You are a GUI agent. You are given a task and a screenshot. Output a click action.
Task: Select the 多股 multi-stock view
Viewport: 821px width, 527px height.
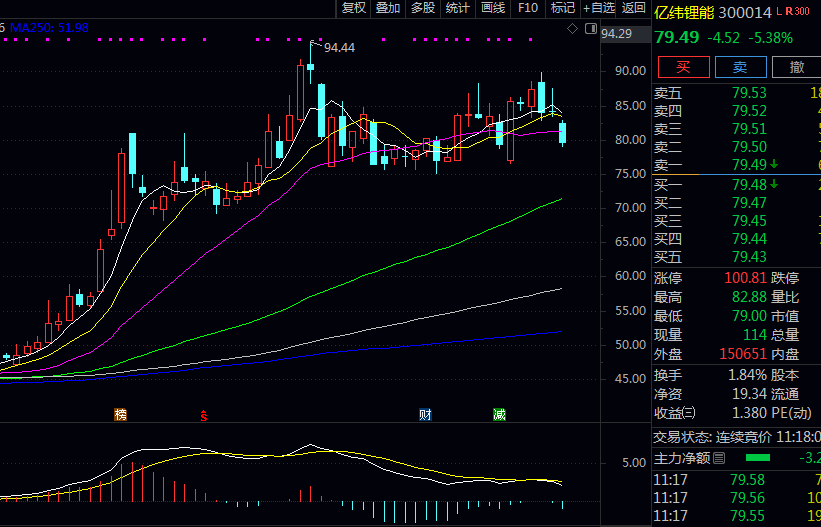(423, 8)
